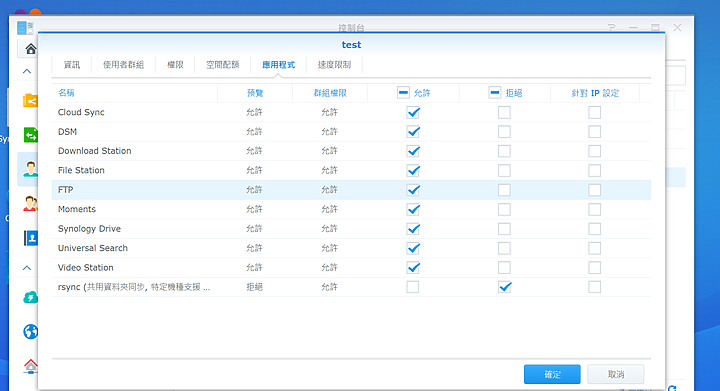Open the 權限 tab
This screenshot has height=391, width=720.
175,65
